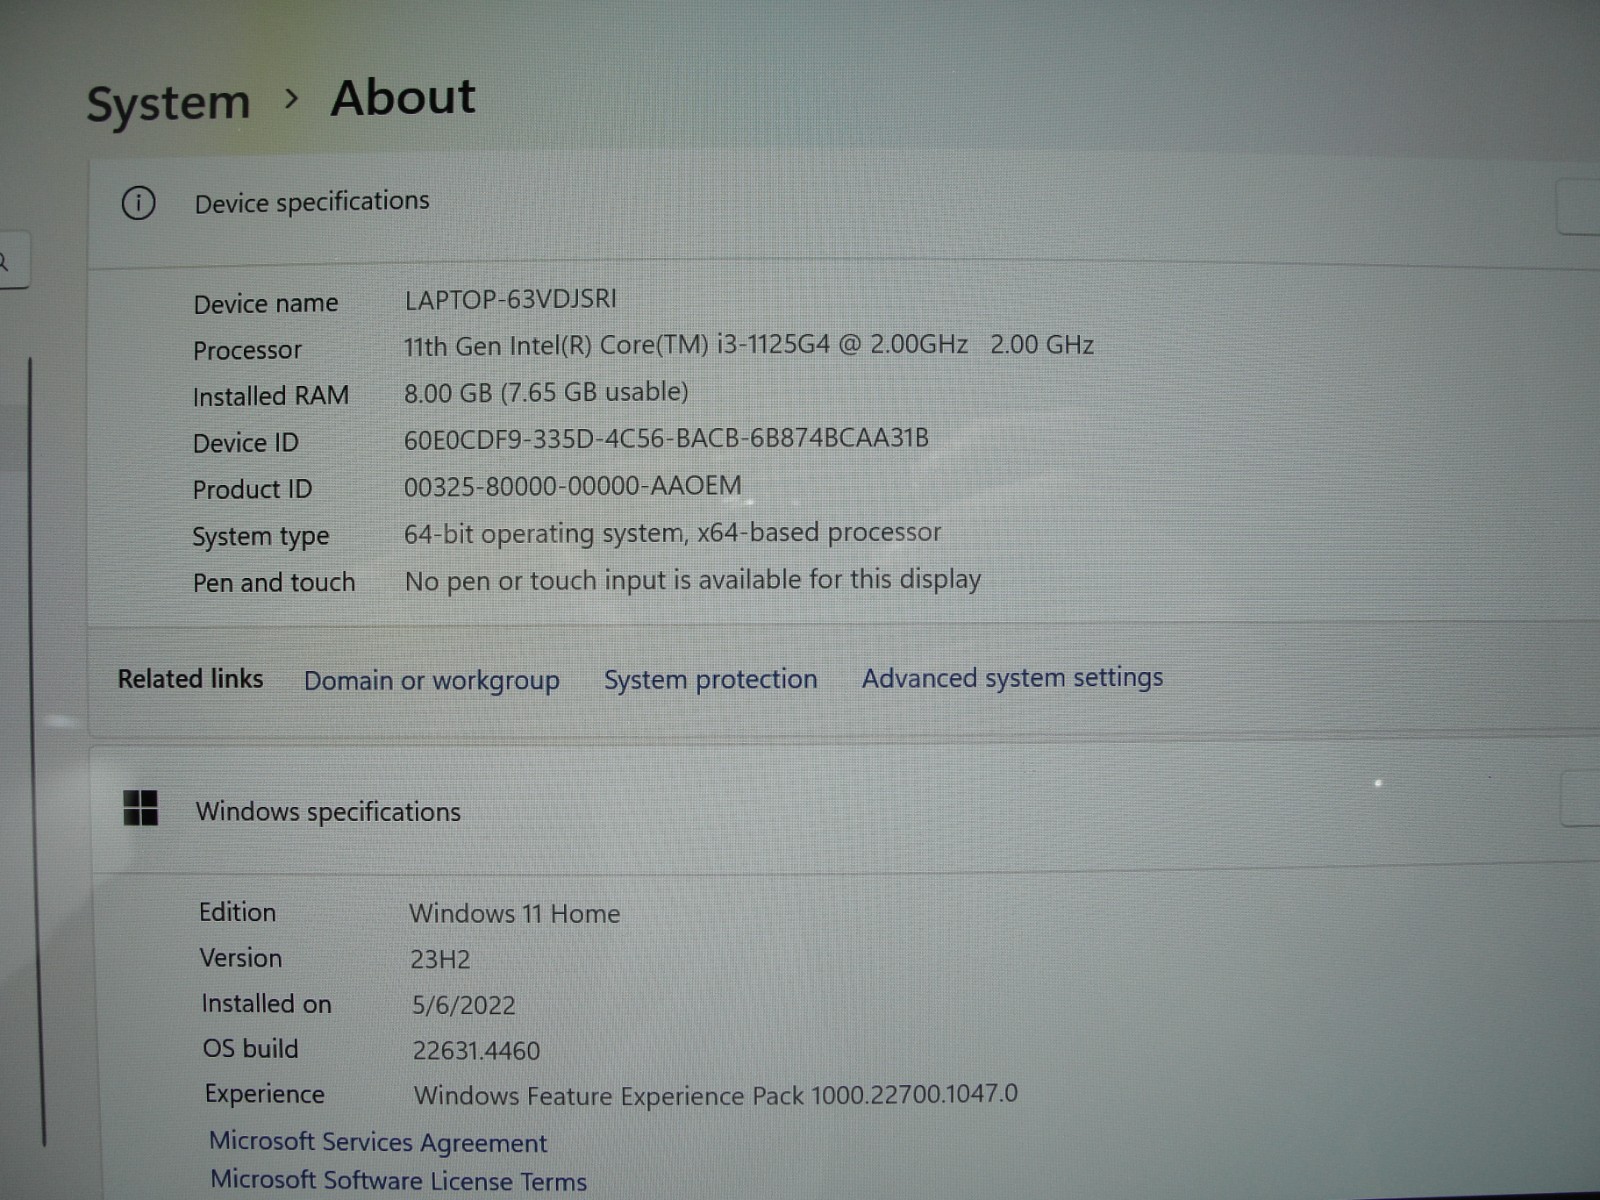Click the Device specifications info icon

tap(138, 203)
